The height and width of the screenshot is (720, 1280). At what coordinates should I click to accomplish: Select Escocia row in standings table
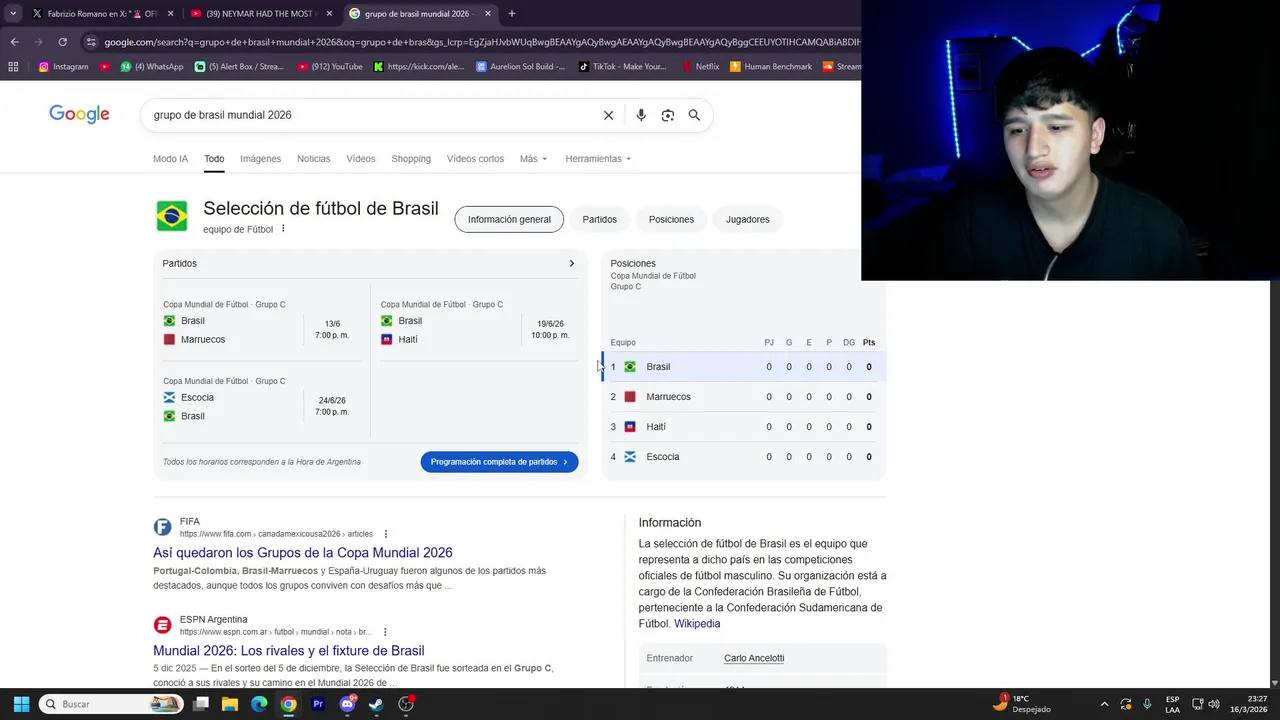pyautogui.click(x=743, y=457)
